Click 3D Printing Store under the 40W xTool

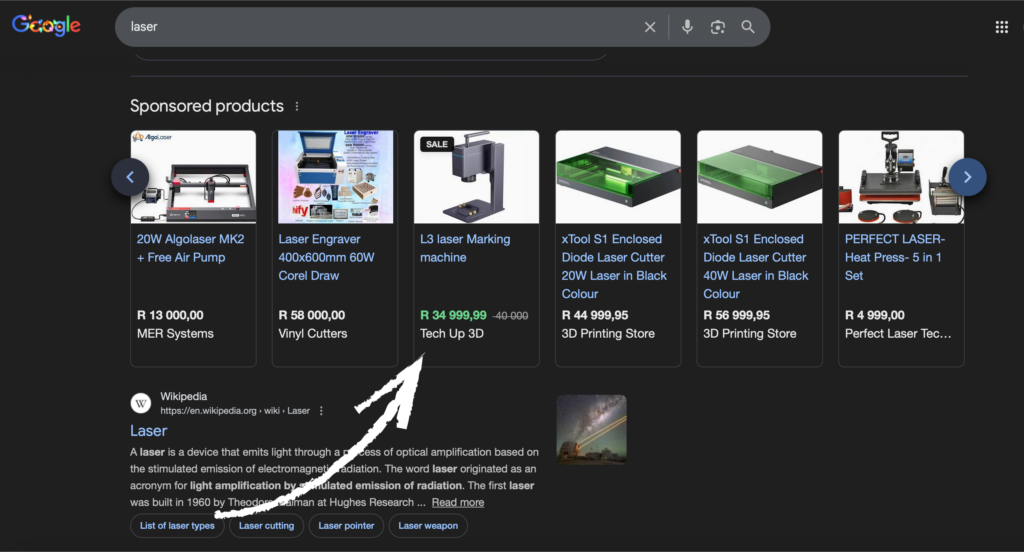(750, 334)
